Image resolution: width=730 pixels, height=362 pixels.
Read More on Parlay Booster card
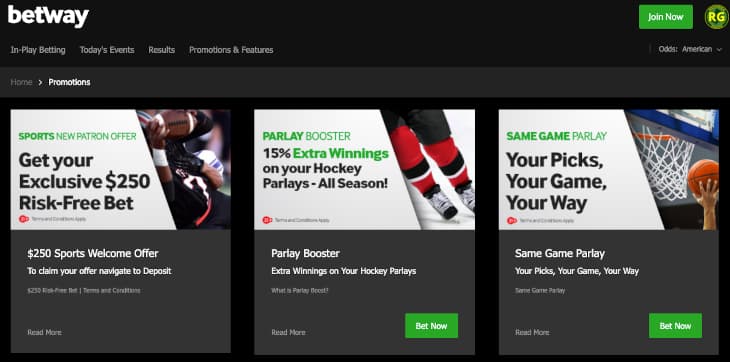pyautogui.click(x=288, y=332)
